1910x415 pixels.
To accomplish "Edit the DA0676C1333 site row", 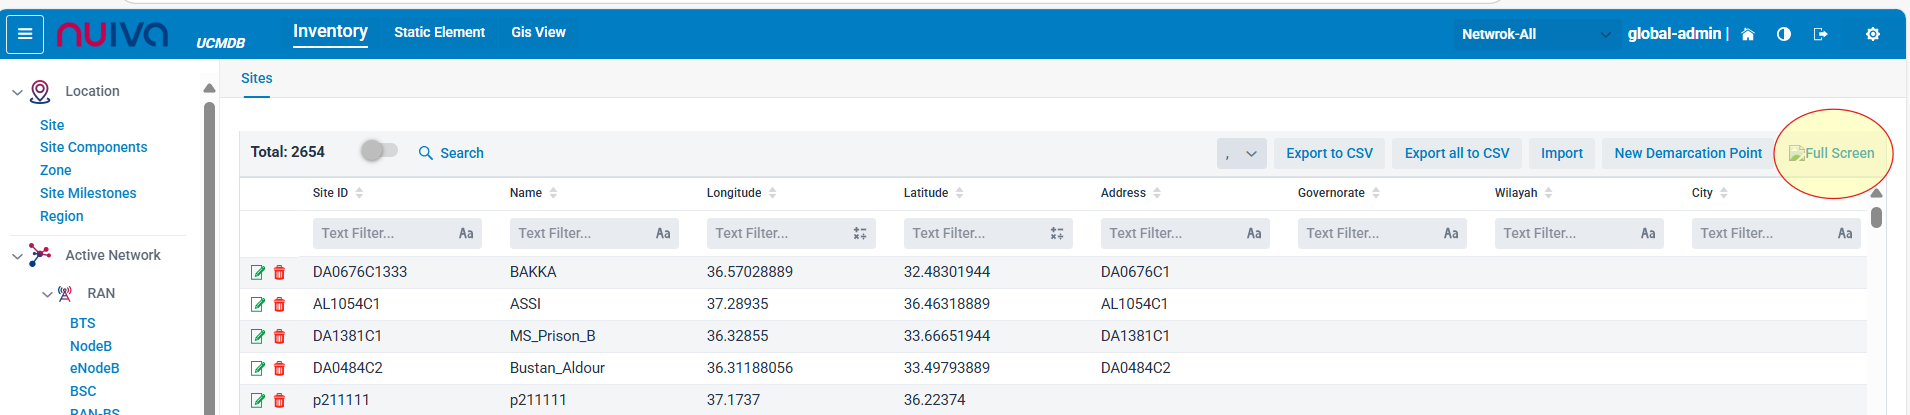I will 257,272.
